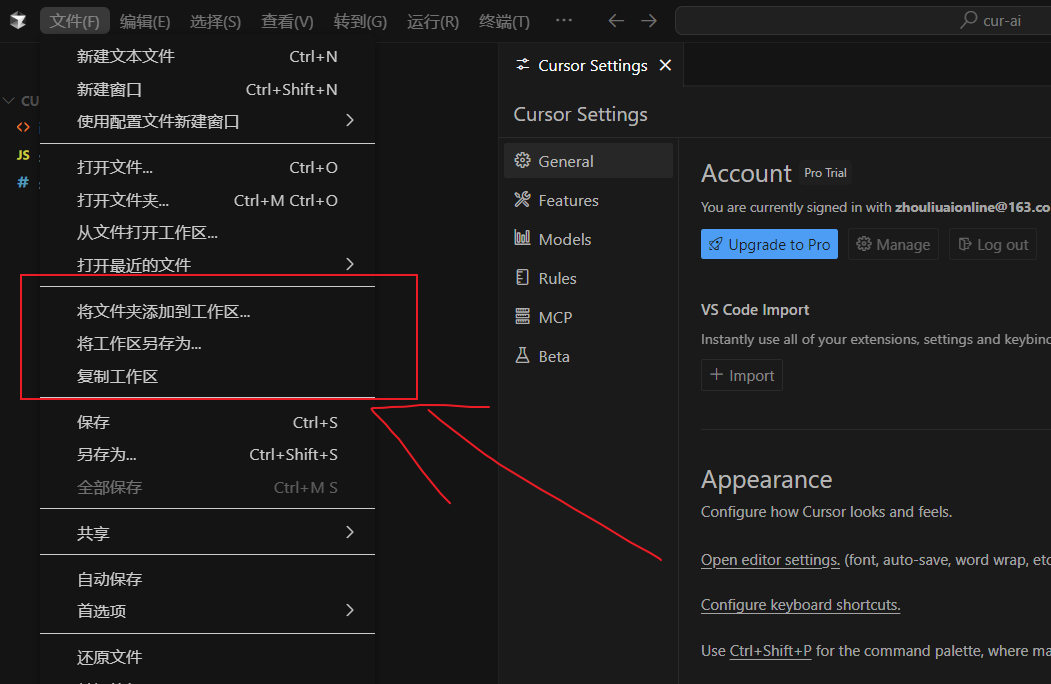Viewport: 1051px width, 684px height.
Task: Click the HTML file icon in explorer
Action: (x=23, y=127)
